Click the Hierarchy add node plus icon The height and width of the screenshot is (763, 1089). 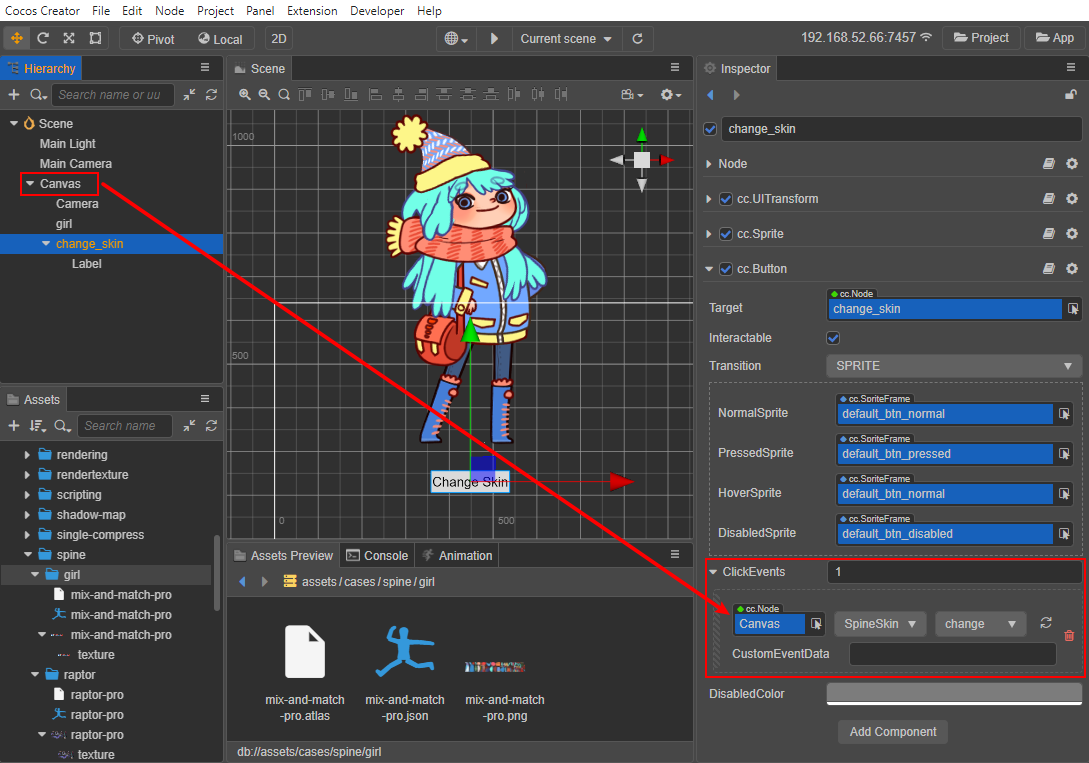click(14, 95)
